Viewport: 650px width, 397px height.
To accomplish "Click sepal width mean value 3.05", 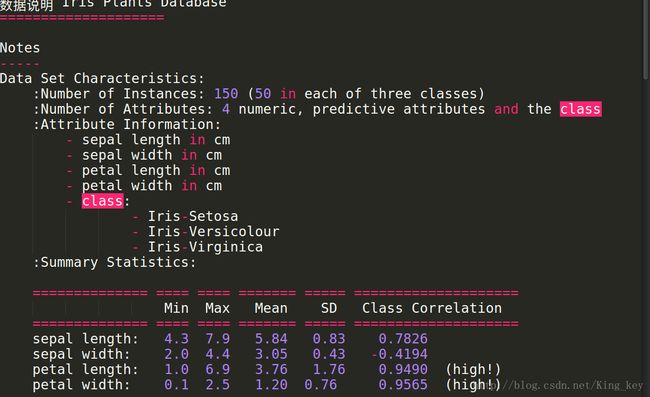I will click(271, 354).
